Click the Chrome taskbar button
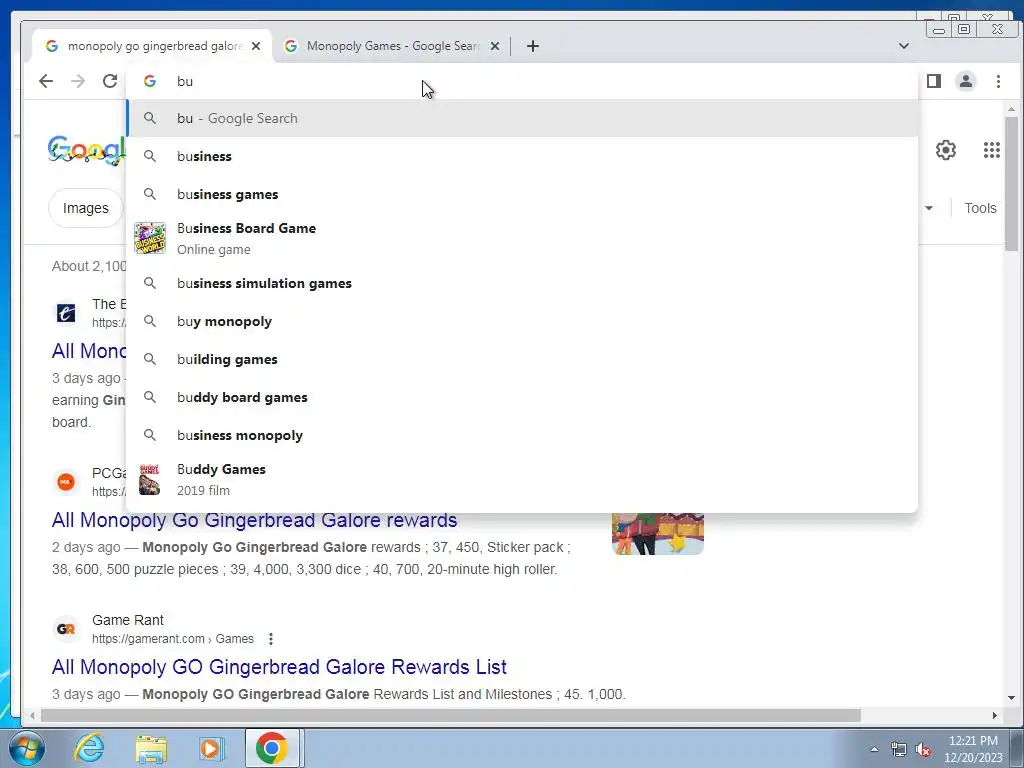Image resolution: width=1024 pixels, height=768 pixels. click(x=272, y=748)
